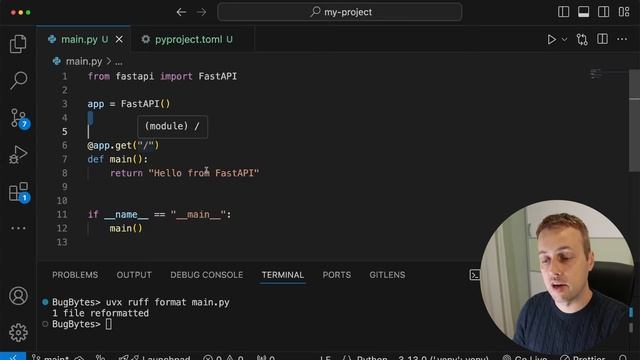Click the remote window indicator in status bar

pyautogui.click(x=13, y=357)
